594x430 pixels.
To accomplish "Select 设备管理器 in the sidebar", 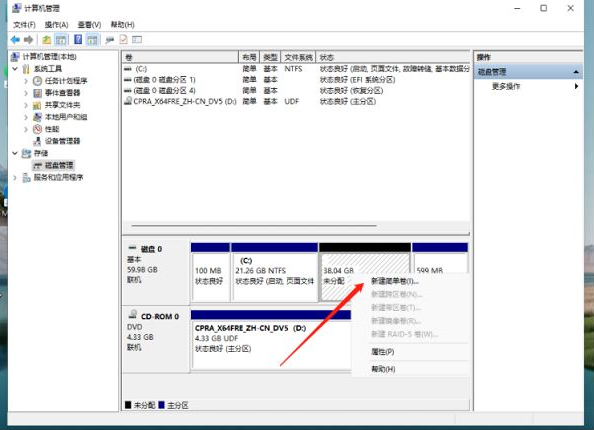I will click(x=63, y=141).
